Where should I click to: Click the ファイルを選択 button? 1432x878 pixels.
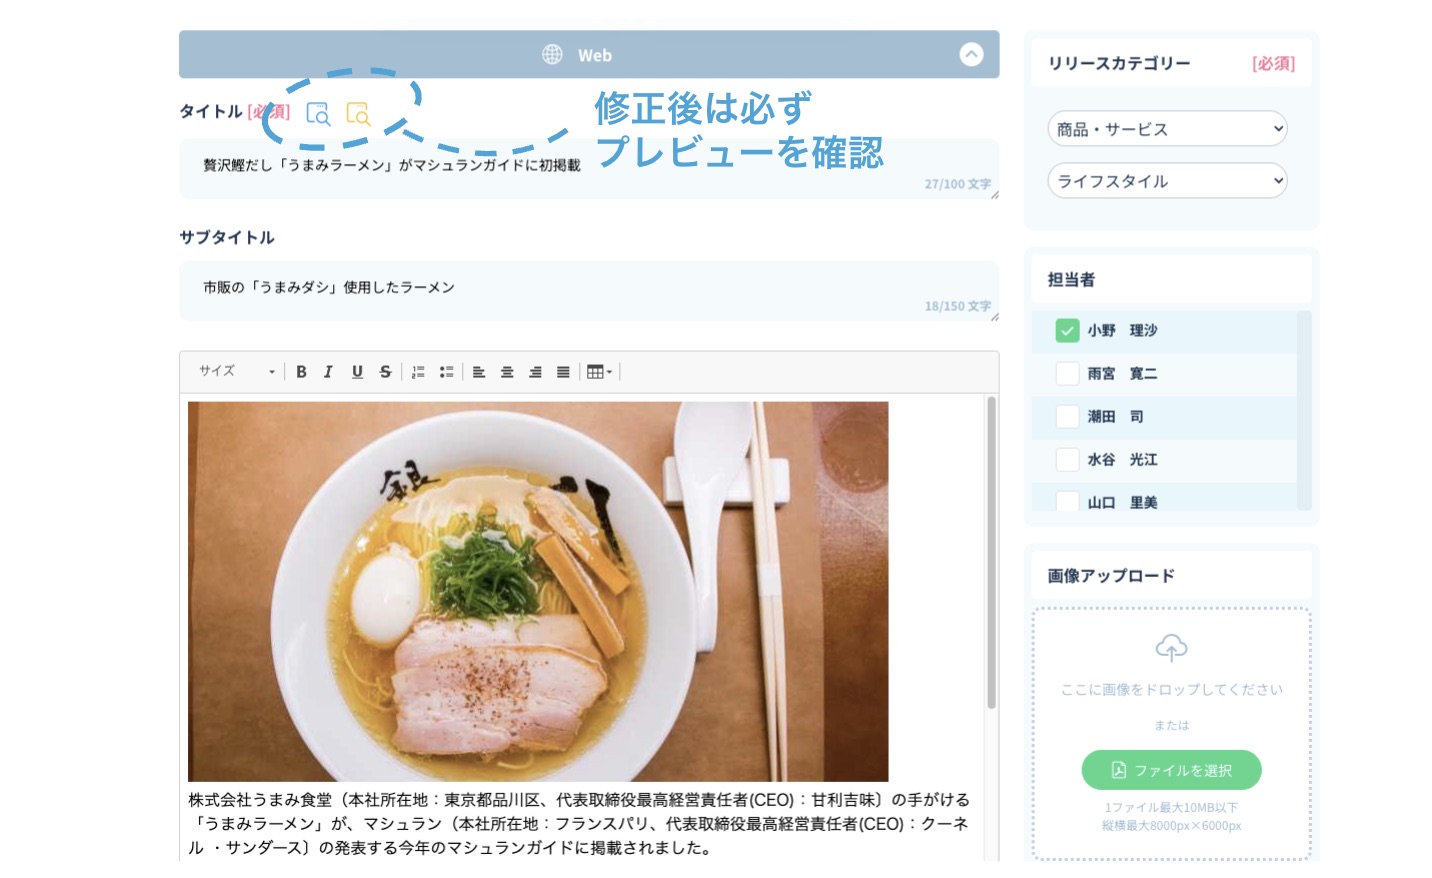tap(1171, 770)
